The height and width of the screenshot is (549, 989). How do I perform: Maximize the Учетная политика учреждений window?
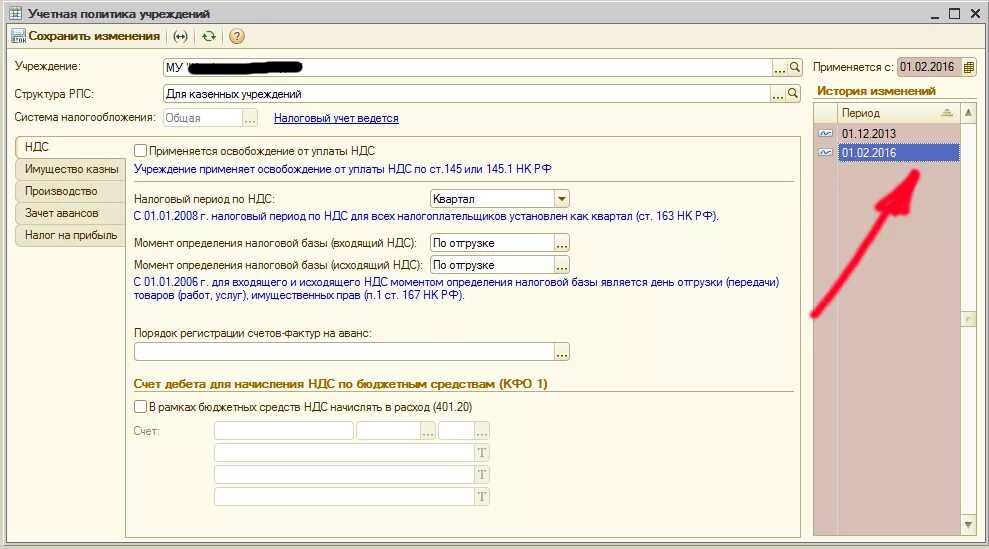[x=954, y=14]
